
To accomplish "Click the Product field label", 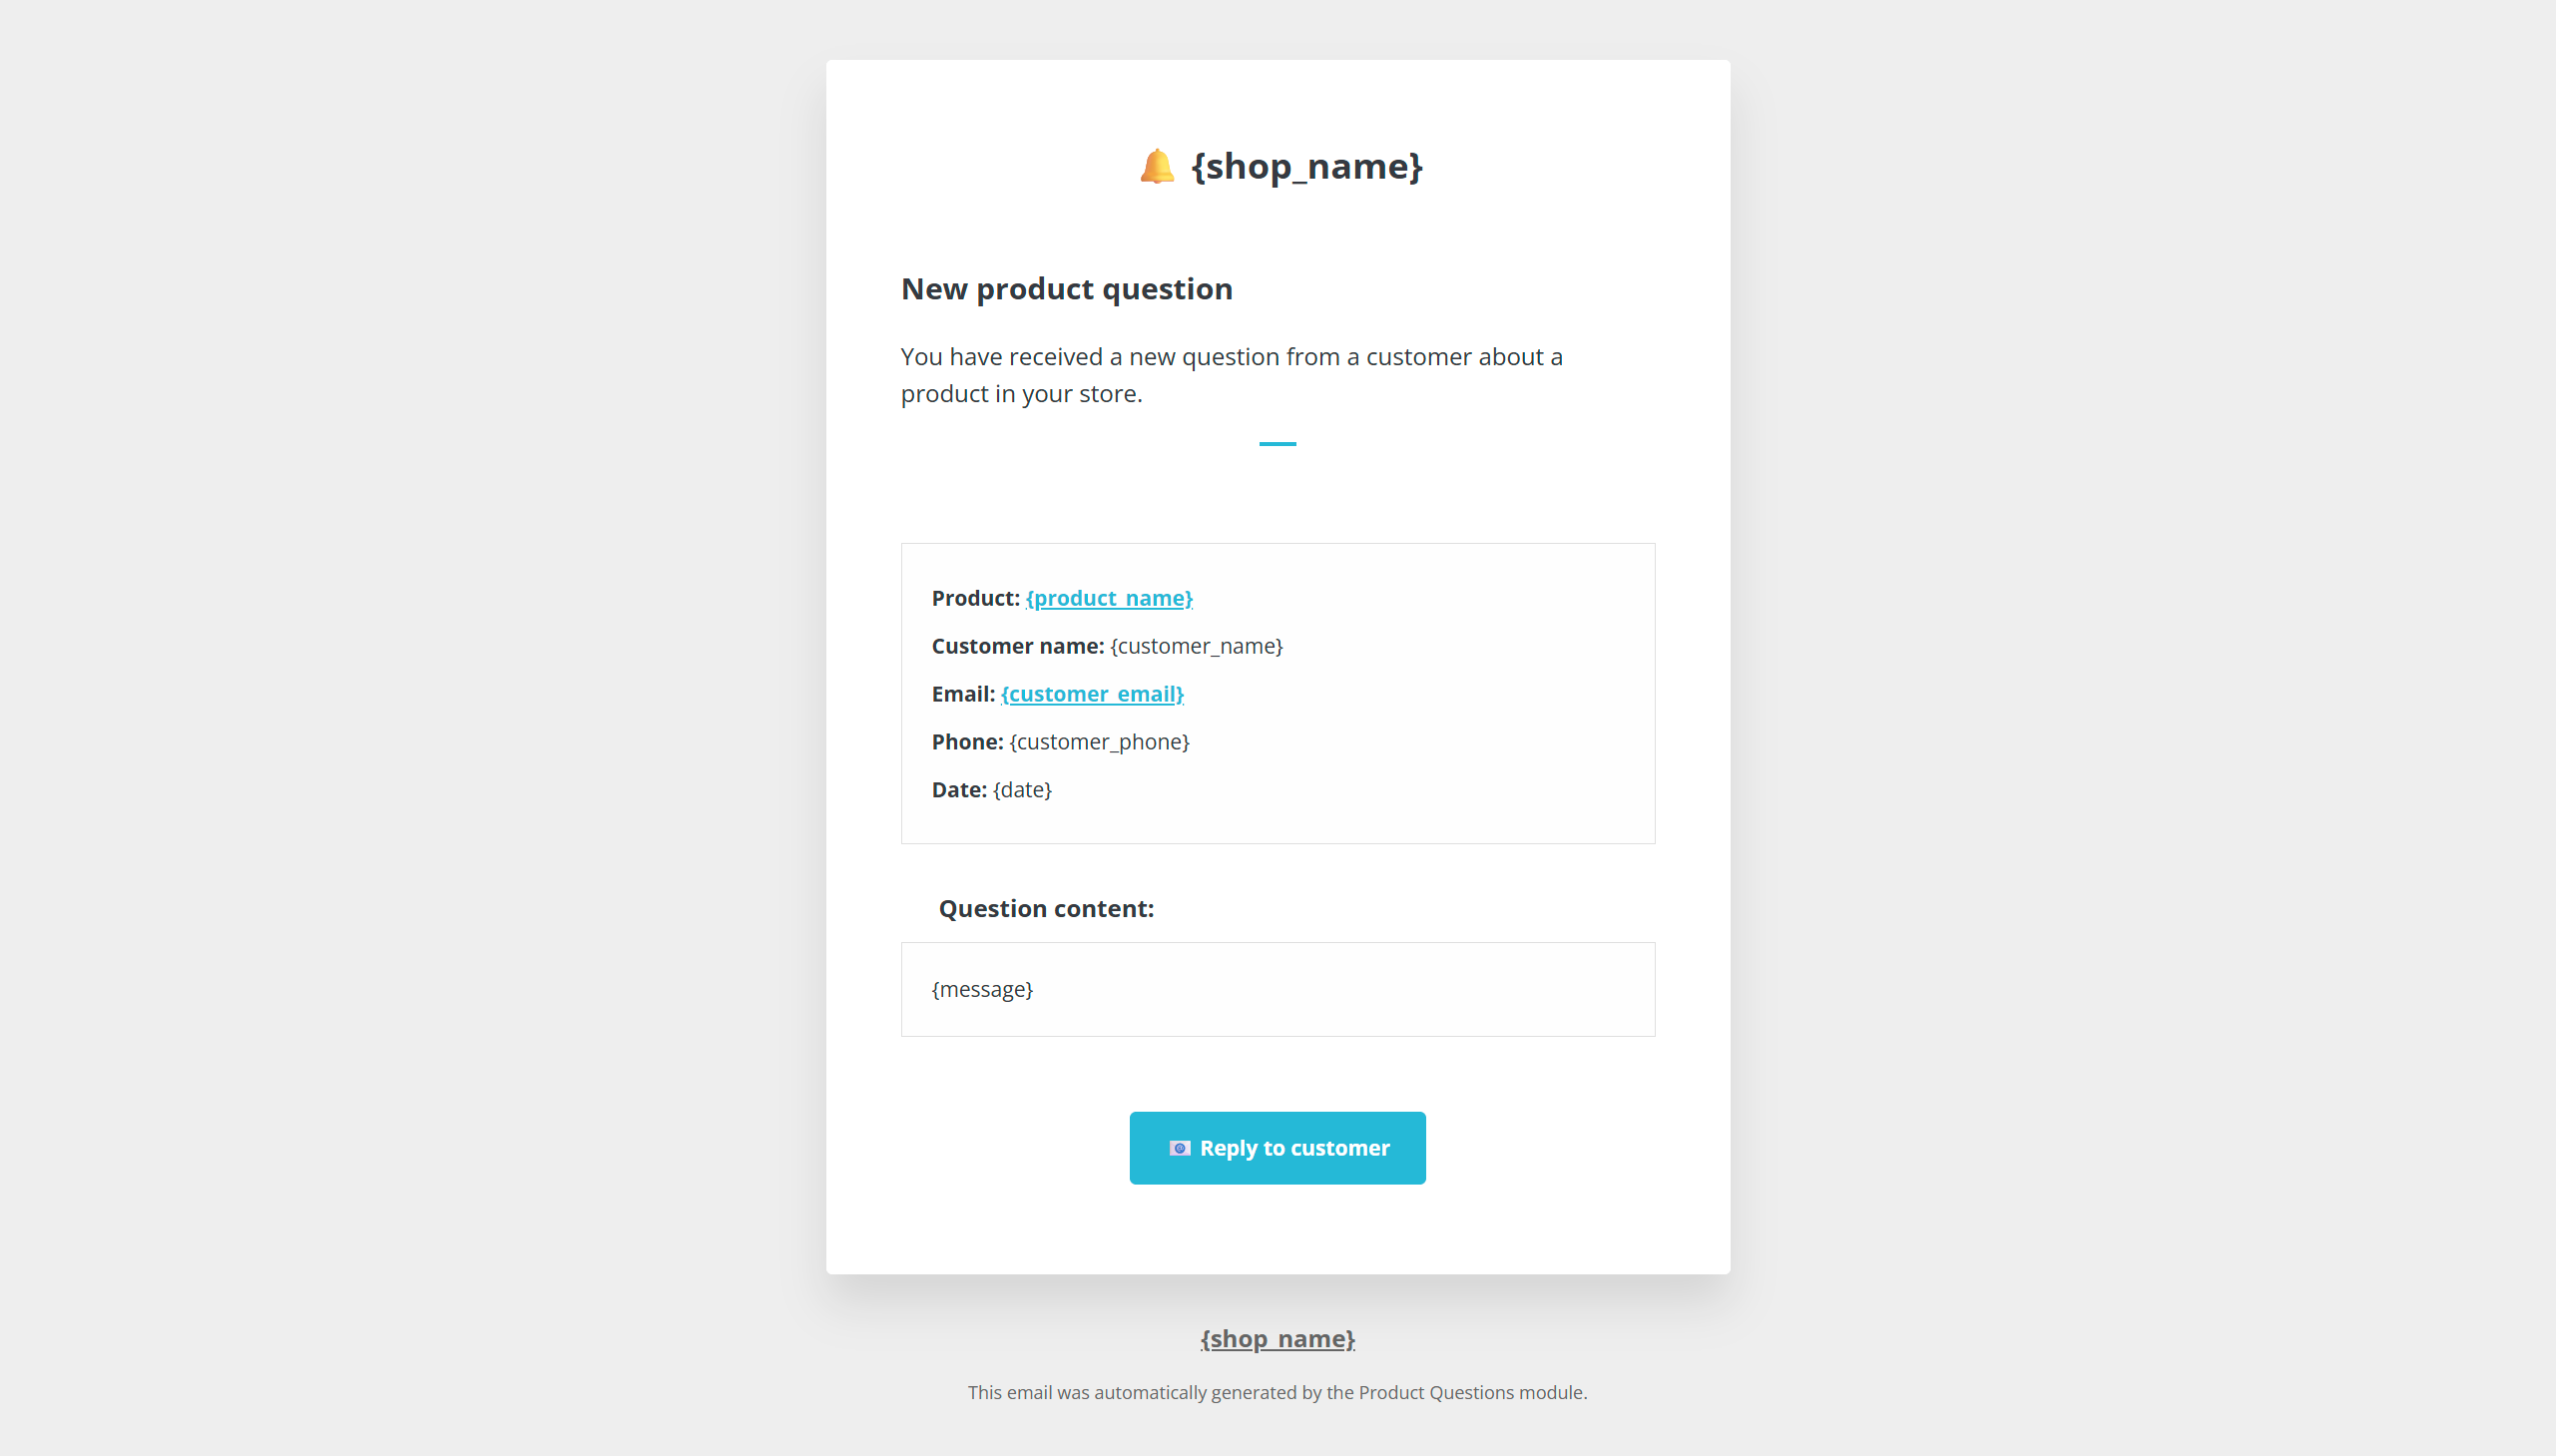I will point(974,598).
